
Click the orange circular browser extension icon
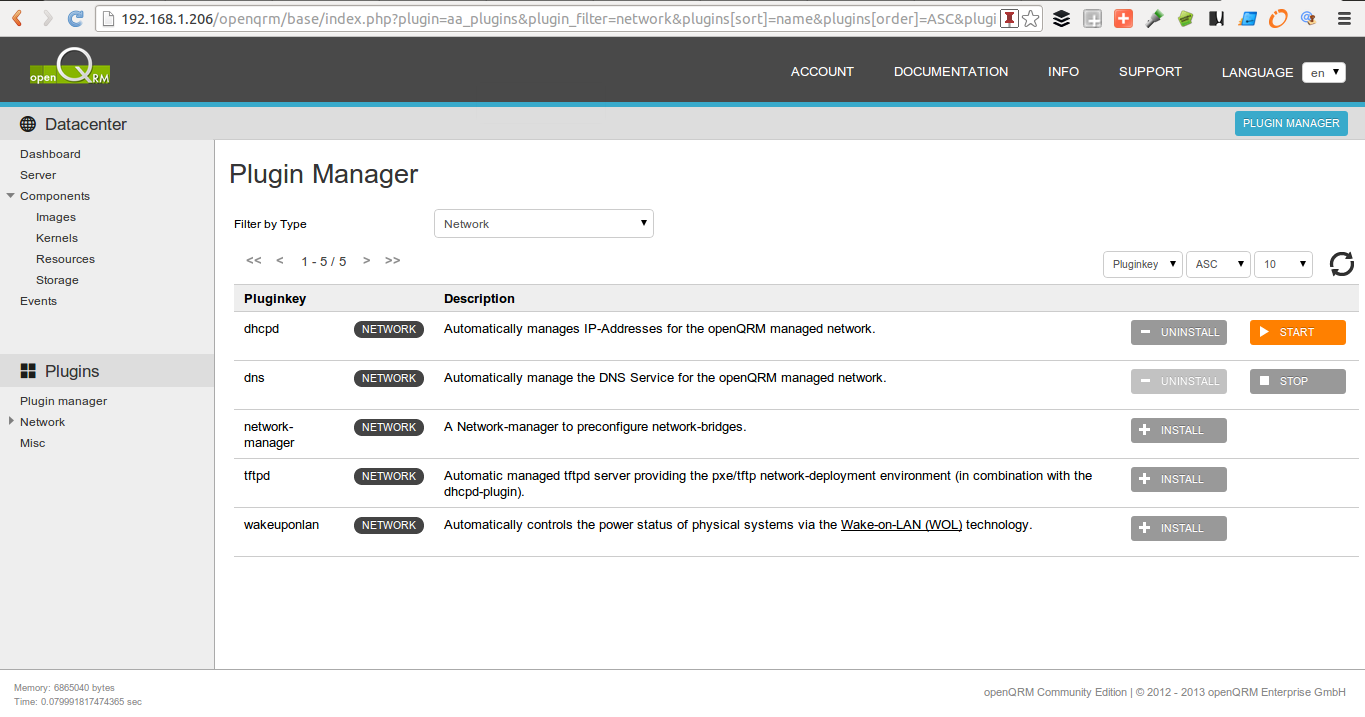1278,18
